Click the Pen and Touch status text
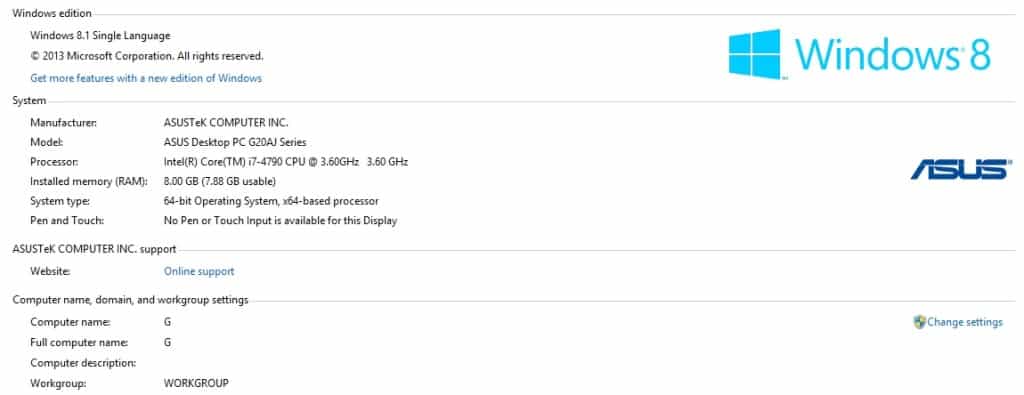1024x395 pixels. tap(280, 220)
